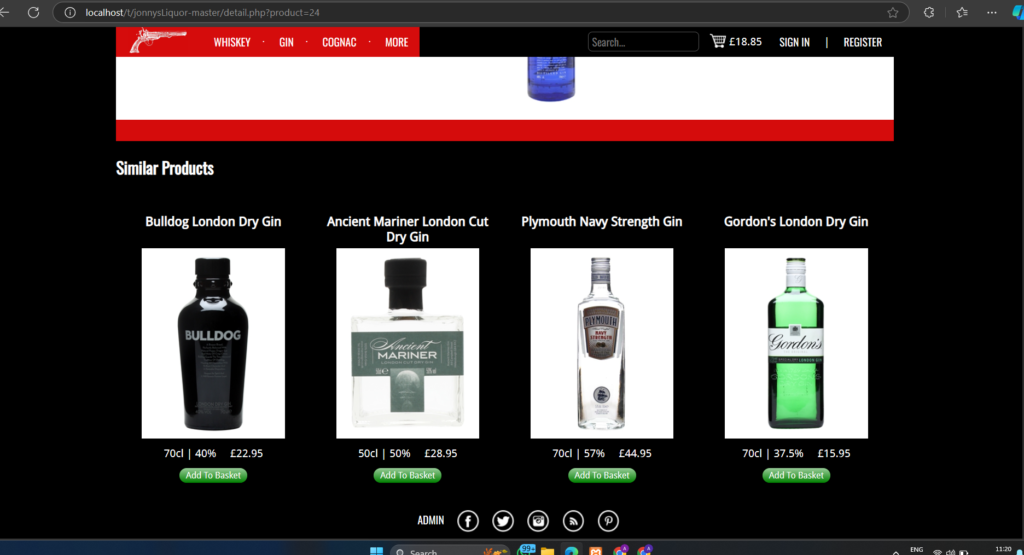Click the Ancient Mariner bottle image

click(x=408, y=343)
